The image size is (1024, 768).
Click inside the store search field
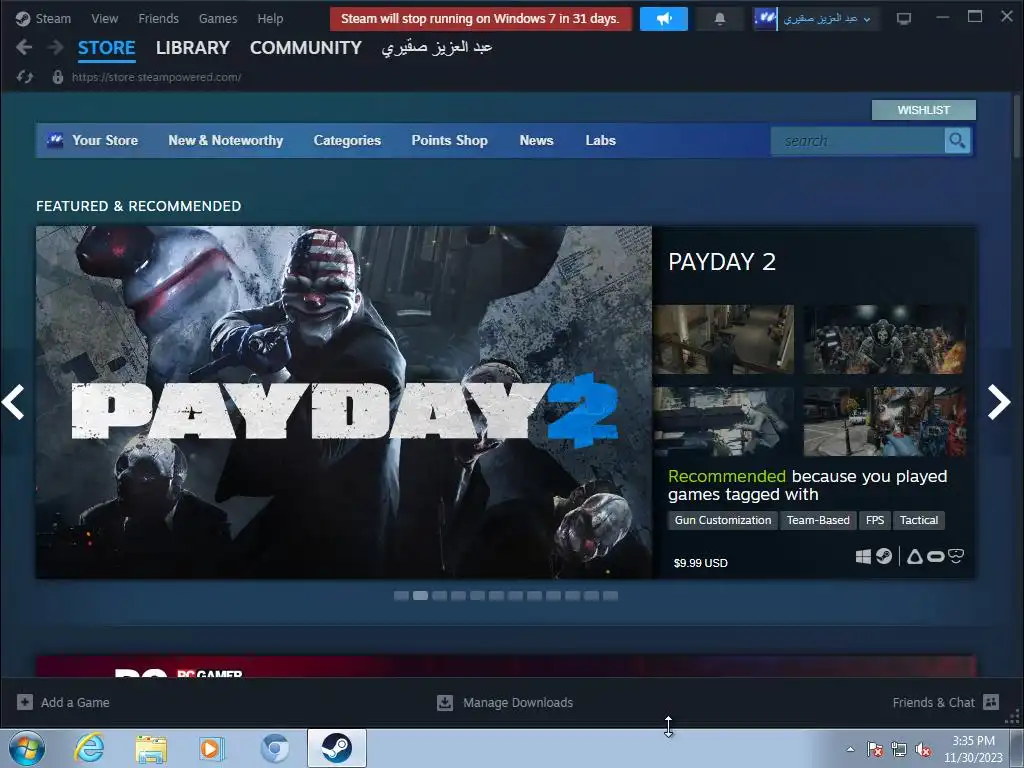click(857, 140)
